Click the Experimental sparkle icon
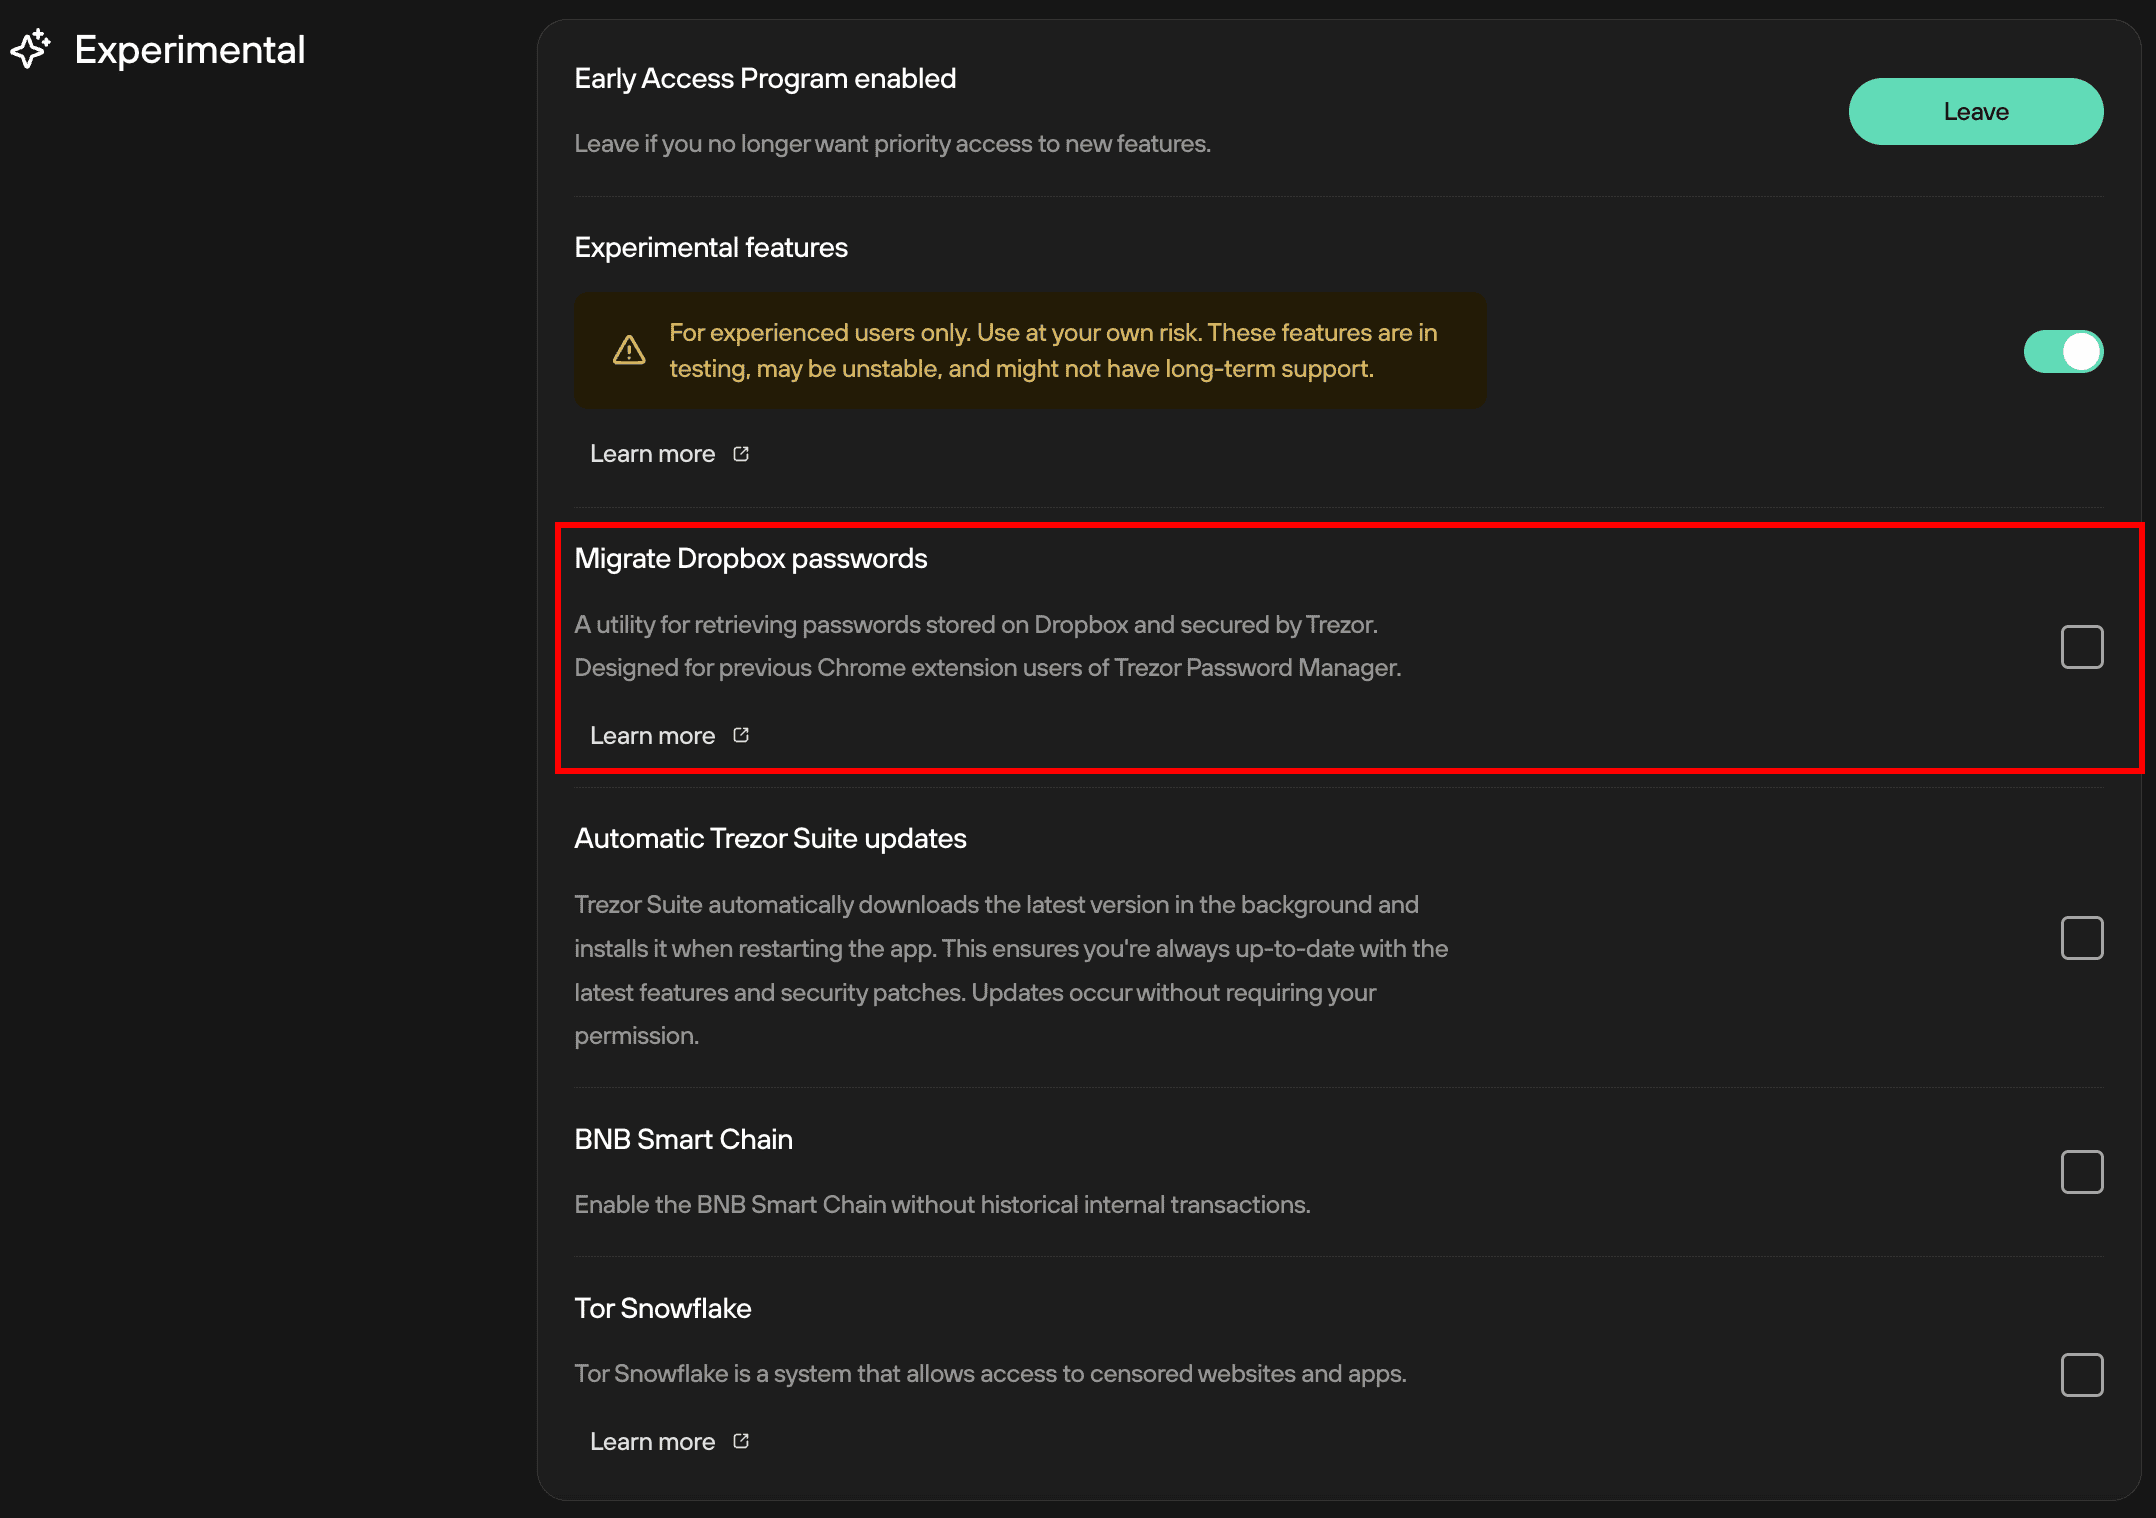The width and height of the screenshot is (2156, 1518). coord(30,49)
